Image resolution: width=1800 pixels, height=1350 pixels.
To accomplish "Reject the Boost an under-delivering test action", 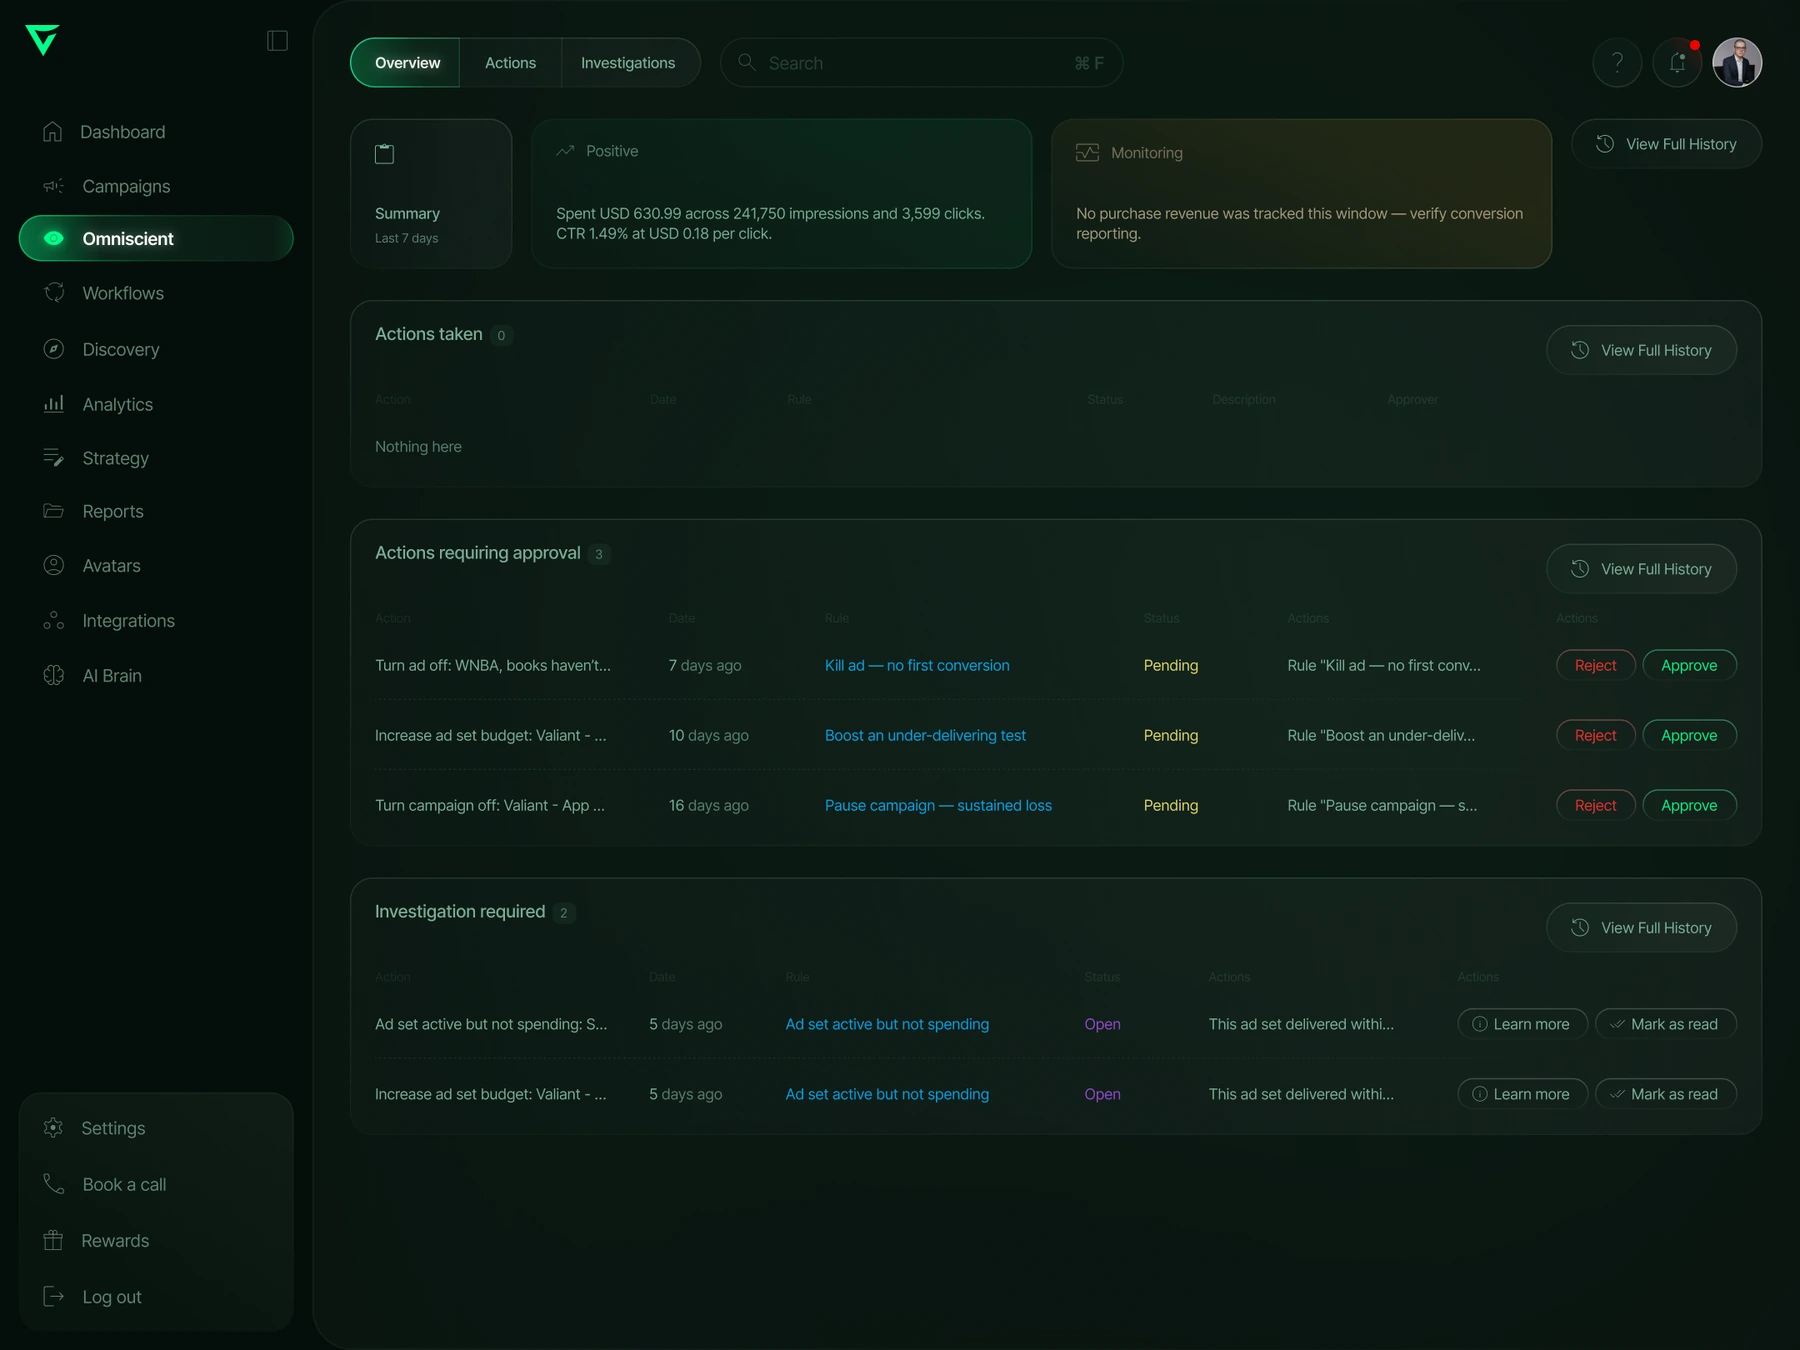I will click(1595, 735).
